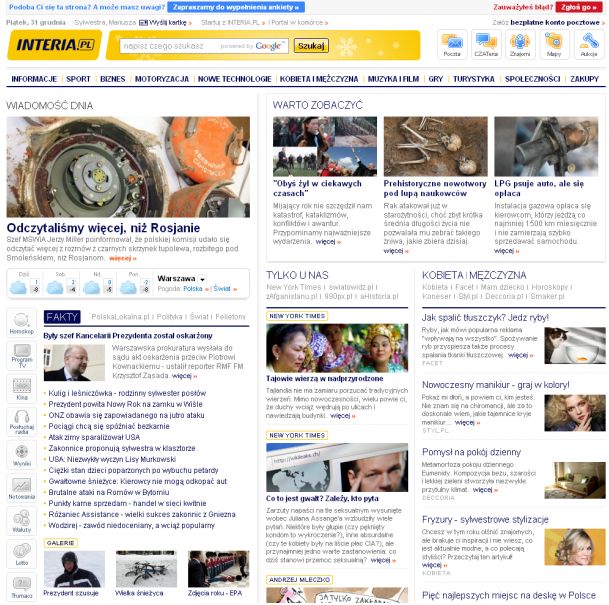
Task: Open the Horoskop sidebar icon
Action: pyautogui.click(x=22, y=322)
